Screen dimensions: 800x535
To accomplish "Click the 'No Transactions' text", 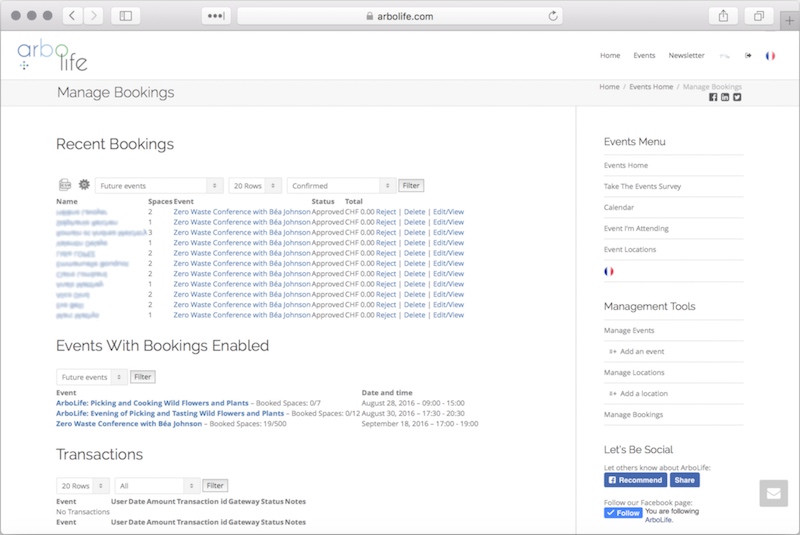I will pyautogui.click(x=83, y=512).
